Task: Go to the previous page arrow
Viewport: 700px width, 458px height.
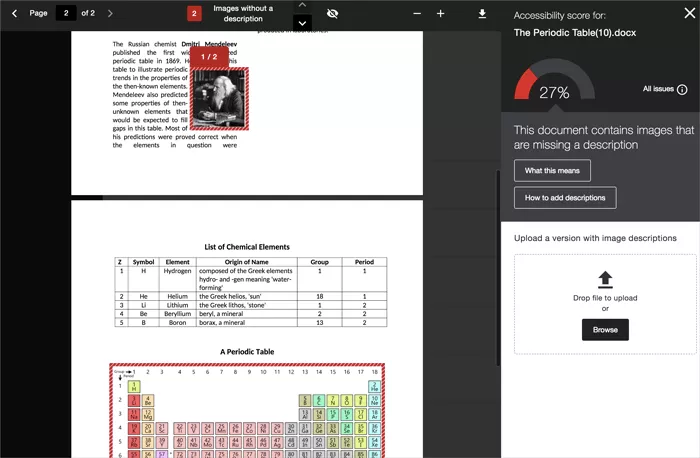Action: (14, 13)
